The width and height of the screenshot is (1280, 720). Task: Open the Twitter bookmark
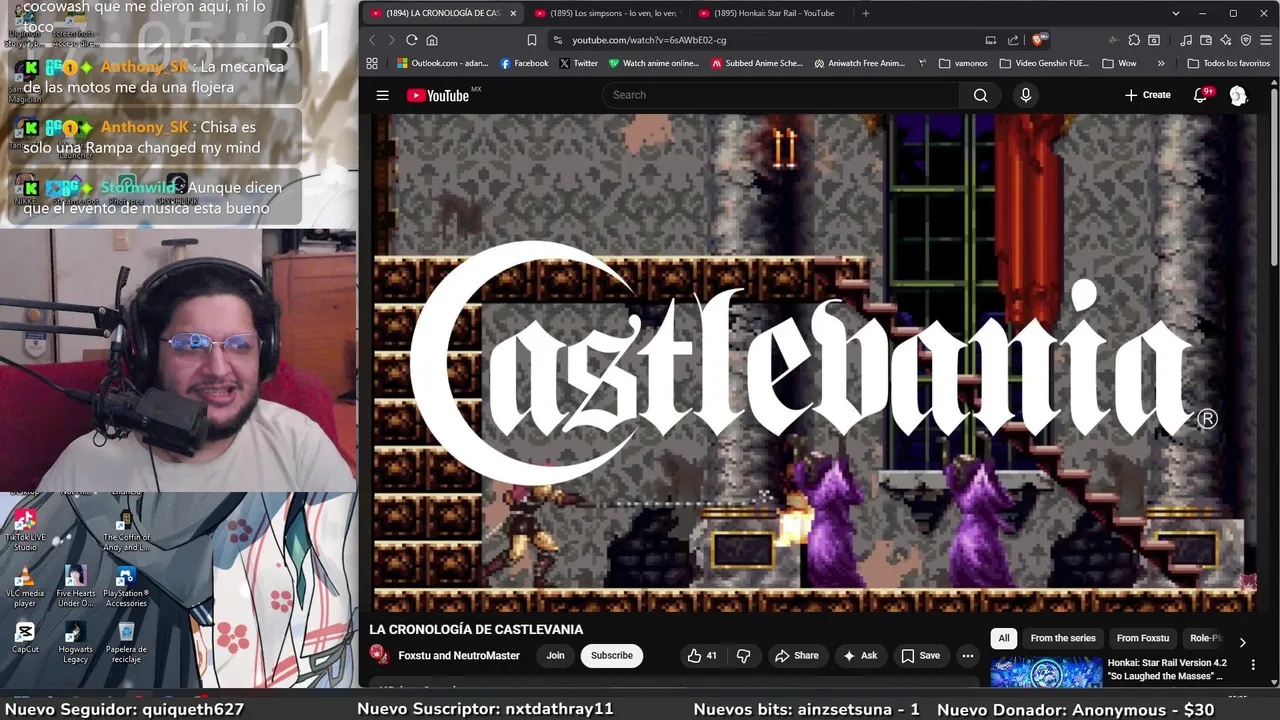pos(578,63)
